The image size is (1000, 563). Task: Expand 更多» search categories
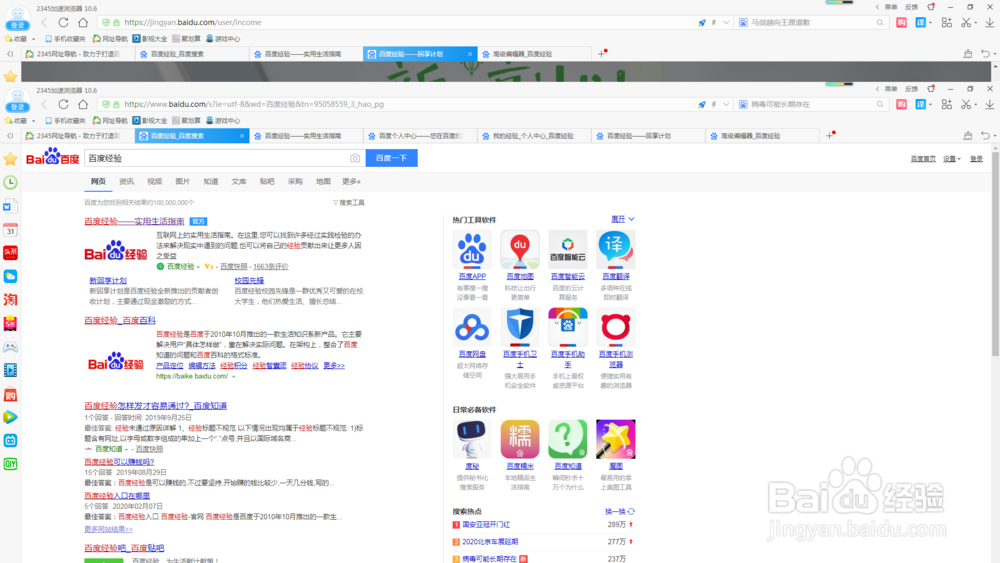coord(351,182)
